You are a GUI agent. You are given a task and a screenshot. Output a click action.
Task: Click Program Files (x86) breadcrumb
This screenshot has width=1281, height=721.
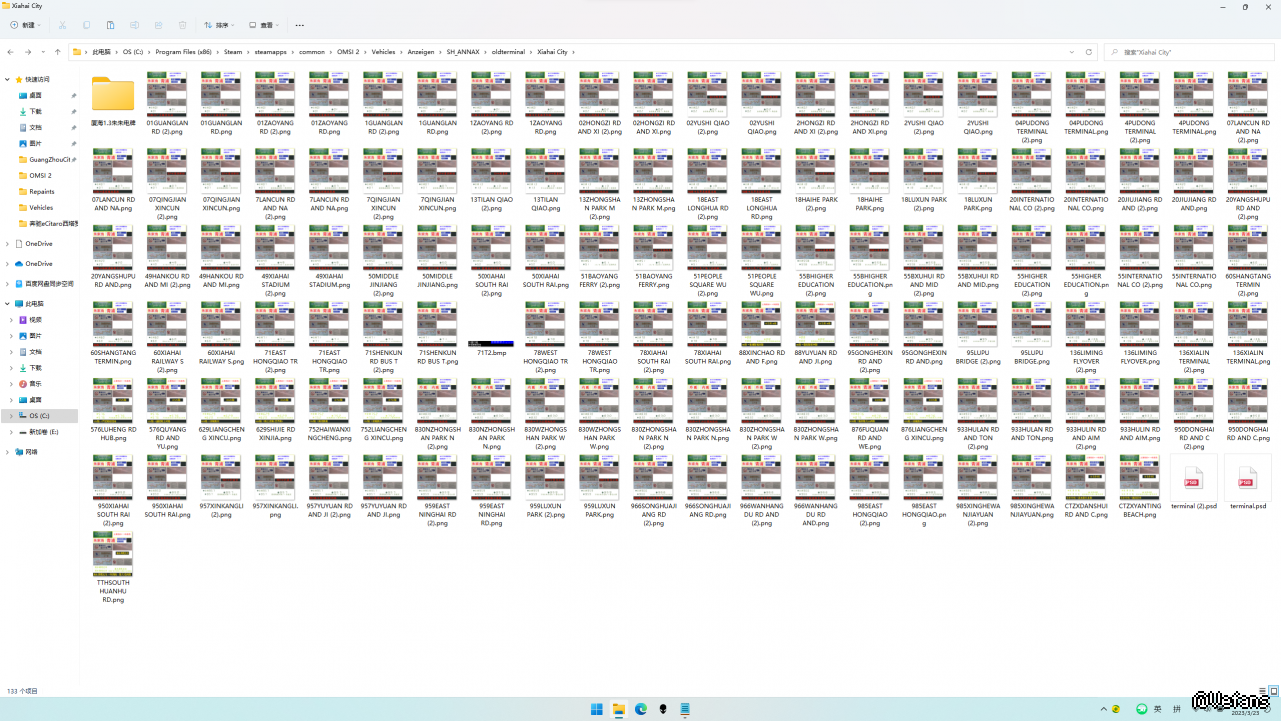pyautogui.click(x=184, y=52)
